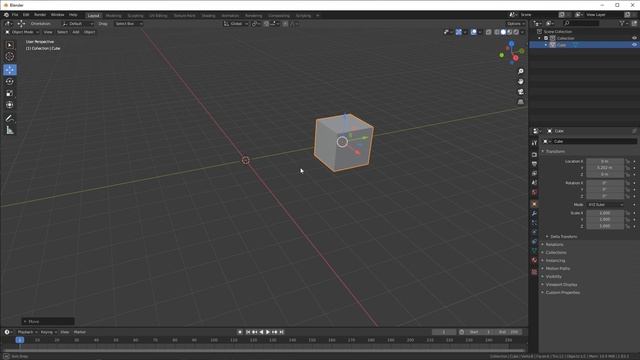
Task: Switch to solid viewport shading
Action: [x=503, y=32]
